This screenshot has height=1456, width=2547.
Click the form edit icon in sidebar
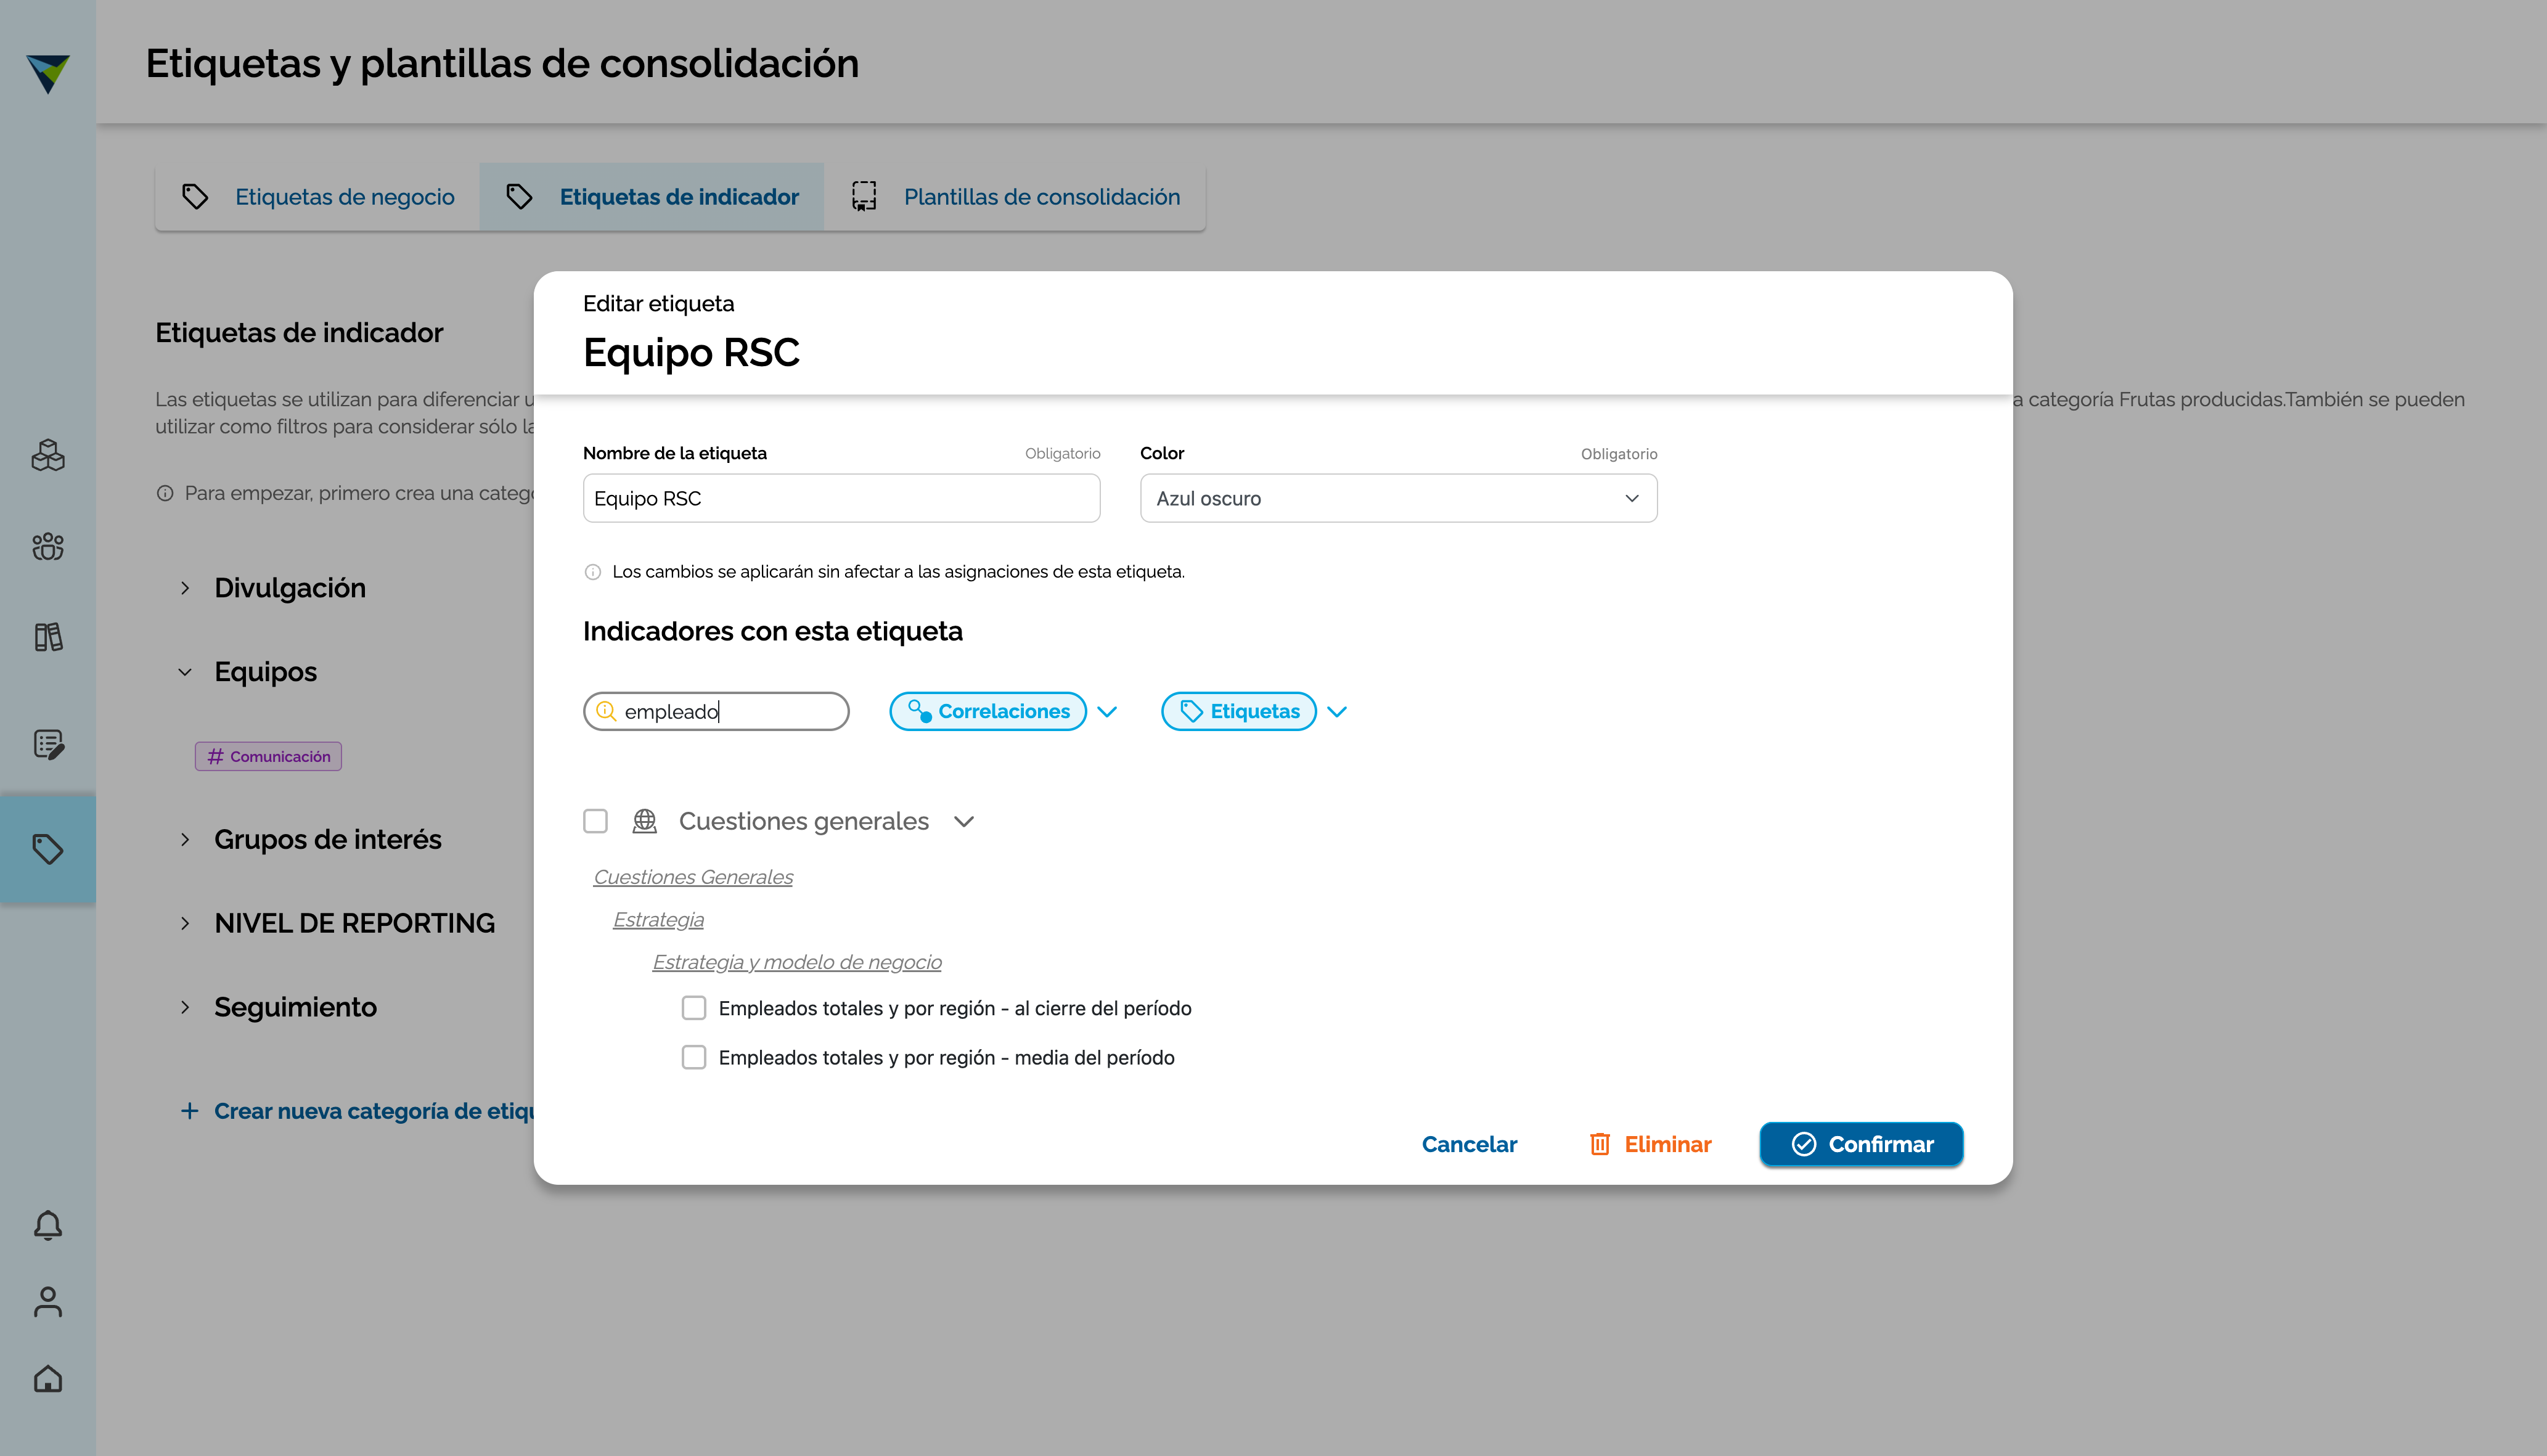click(x=48, y=744)
